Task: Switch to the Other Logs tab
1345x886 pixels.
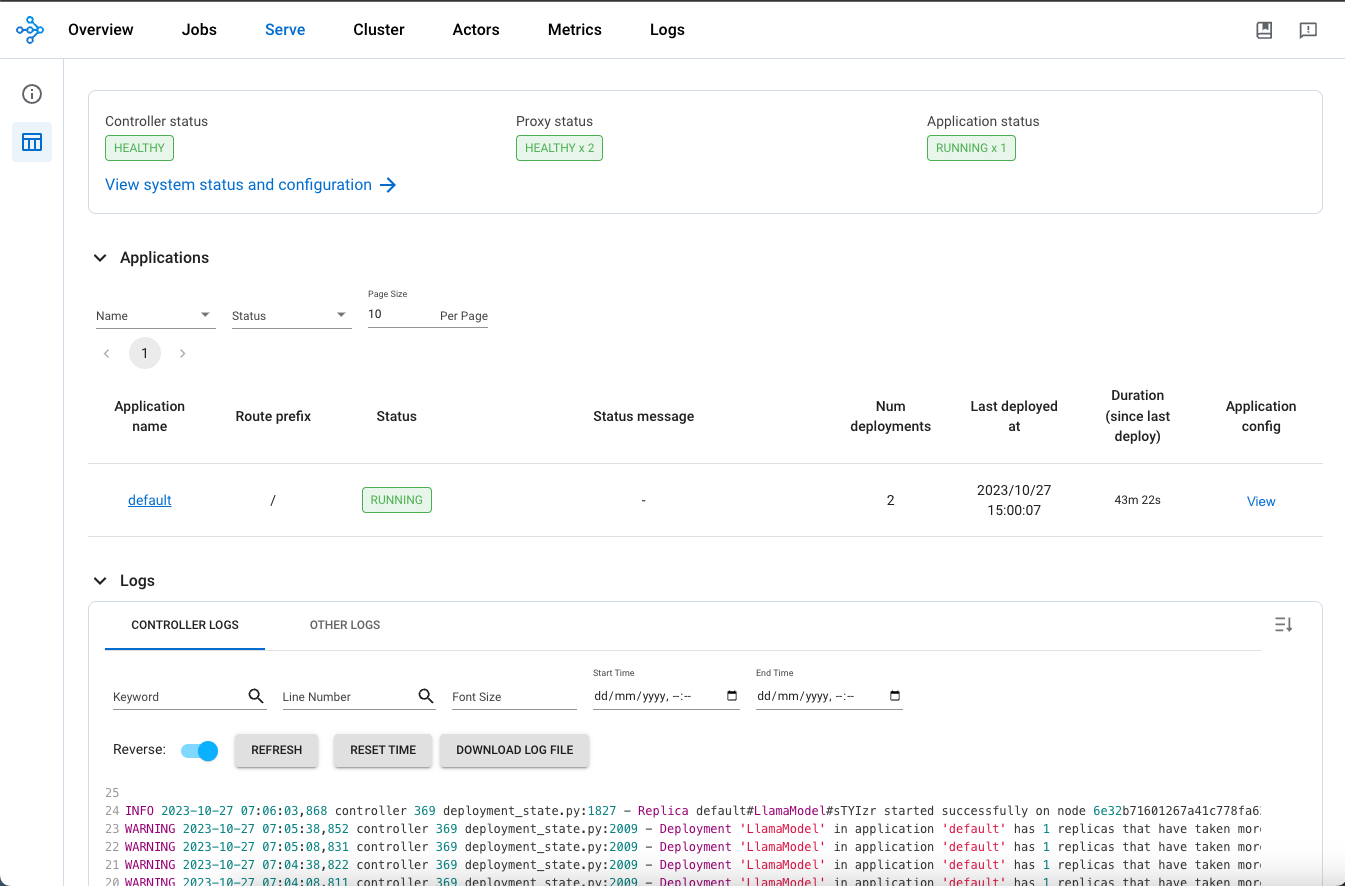Action: click(x=345, y=625)
